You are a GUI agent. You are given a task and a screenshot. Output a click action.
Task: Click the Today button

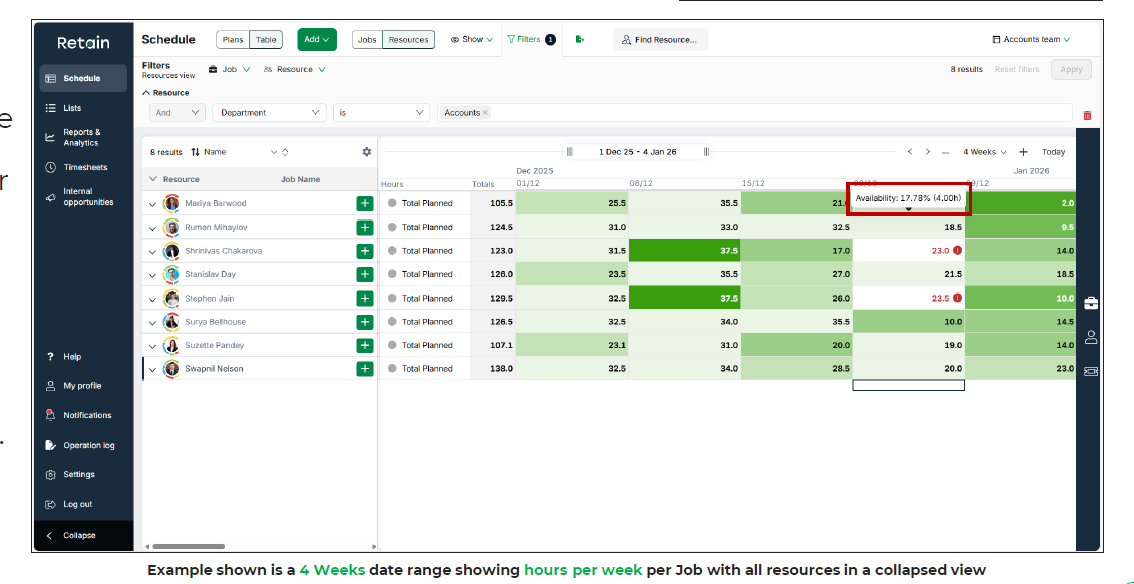point(1053,151)
